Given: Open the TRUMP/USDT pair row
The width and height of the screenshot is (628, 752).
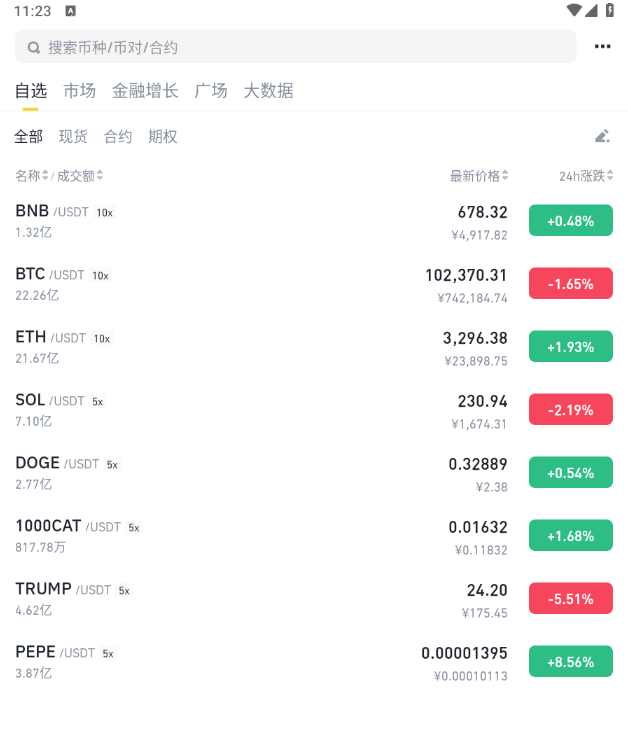Looking at the screenshot, I should pyautogui.click(x=314, y=599).
